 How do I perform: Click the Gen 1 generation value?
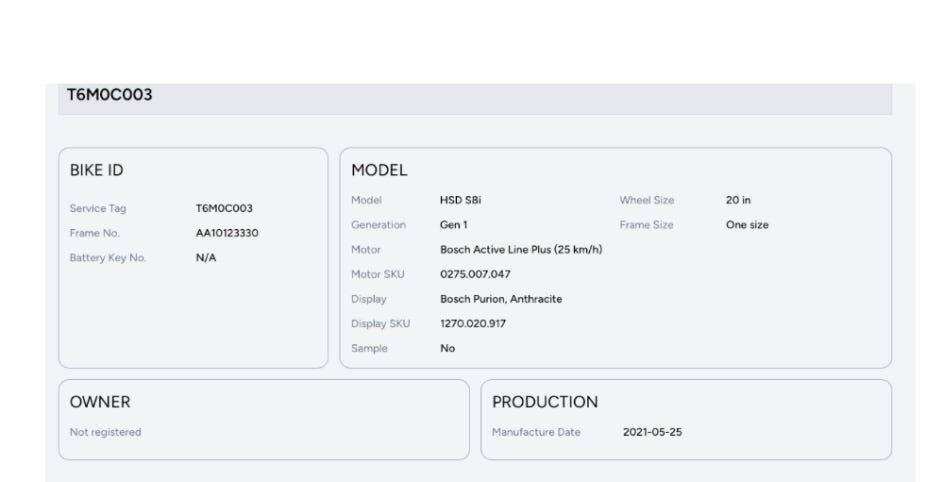[x=454, y=225]
